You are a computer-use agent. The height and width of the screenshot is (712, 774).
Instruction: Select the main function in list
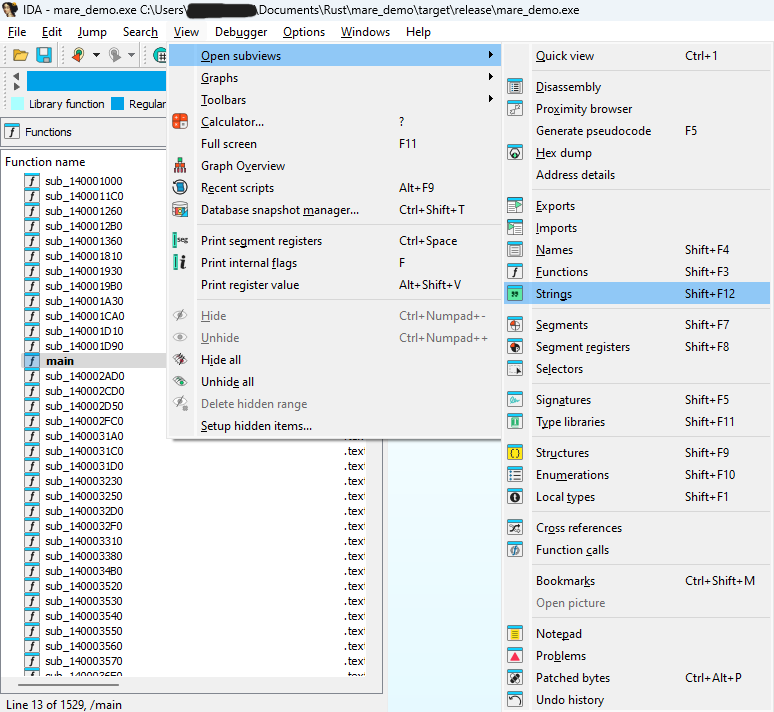pos(60,361)
